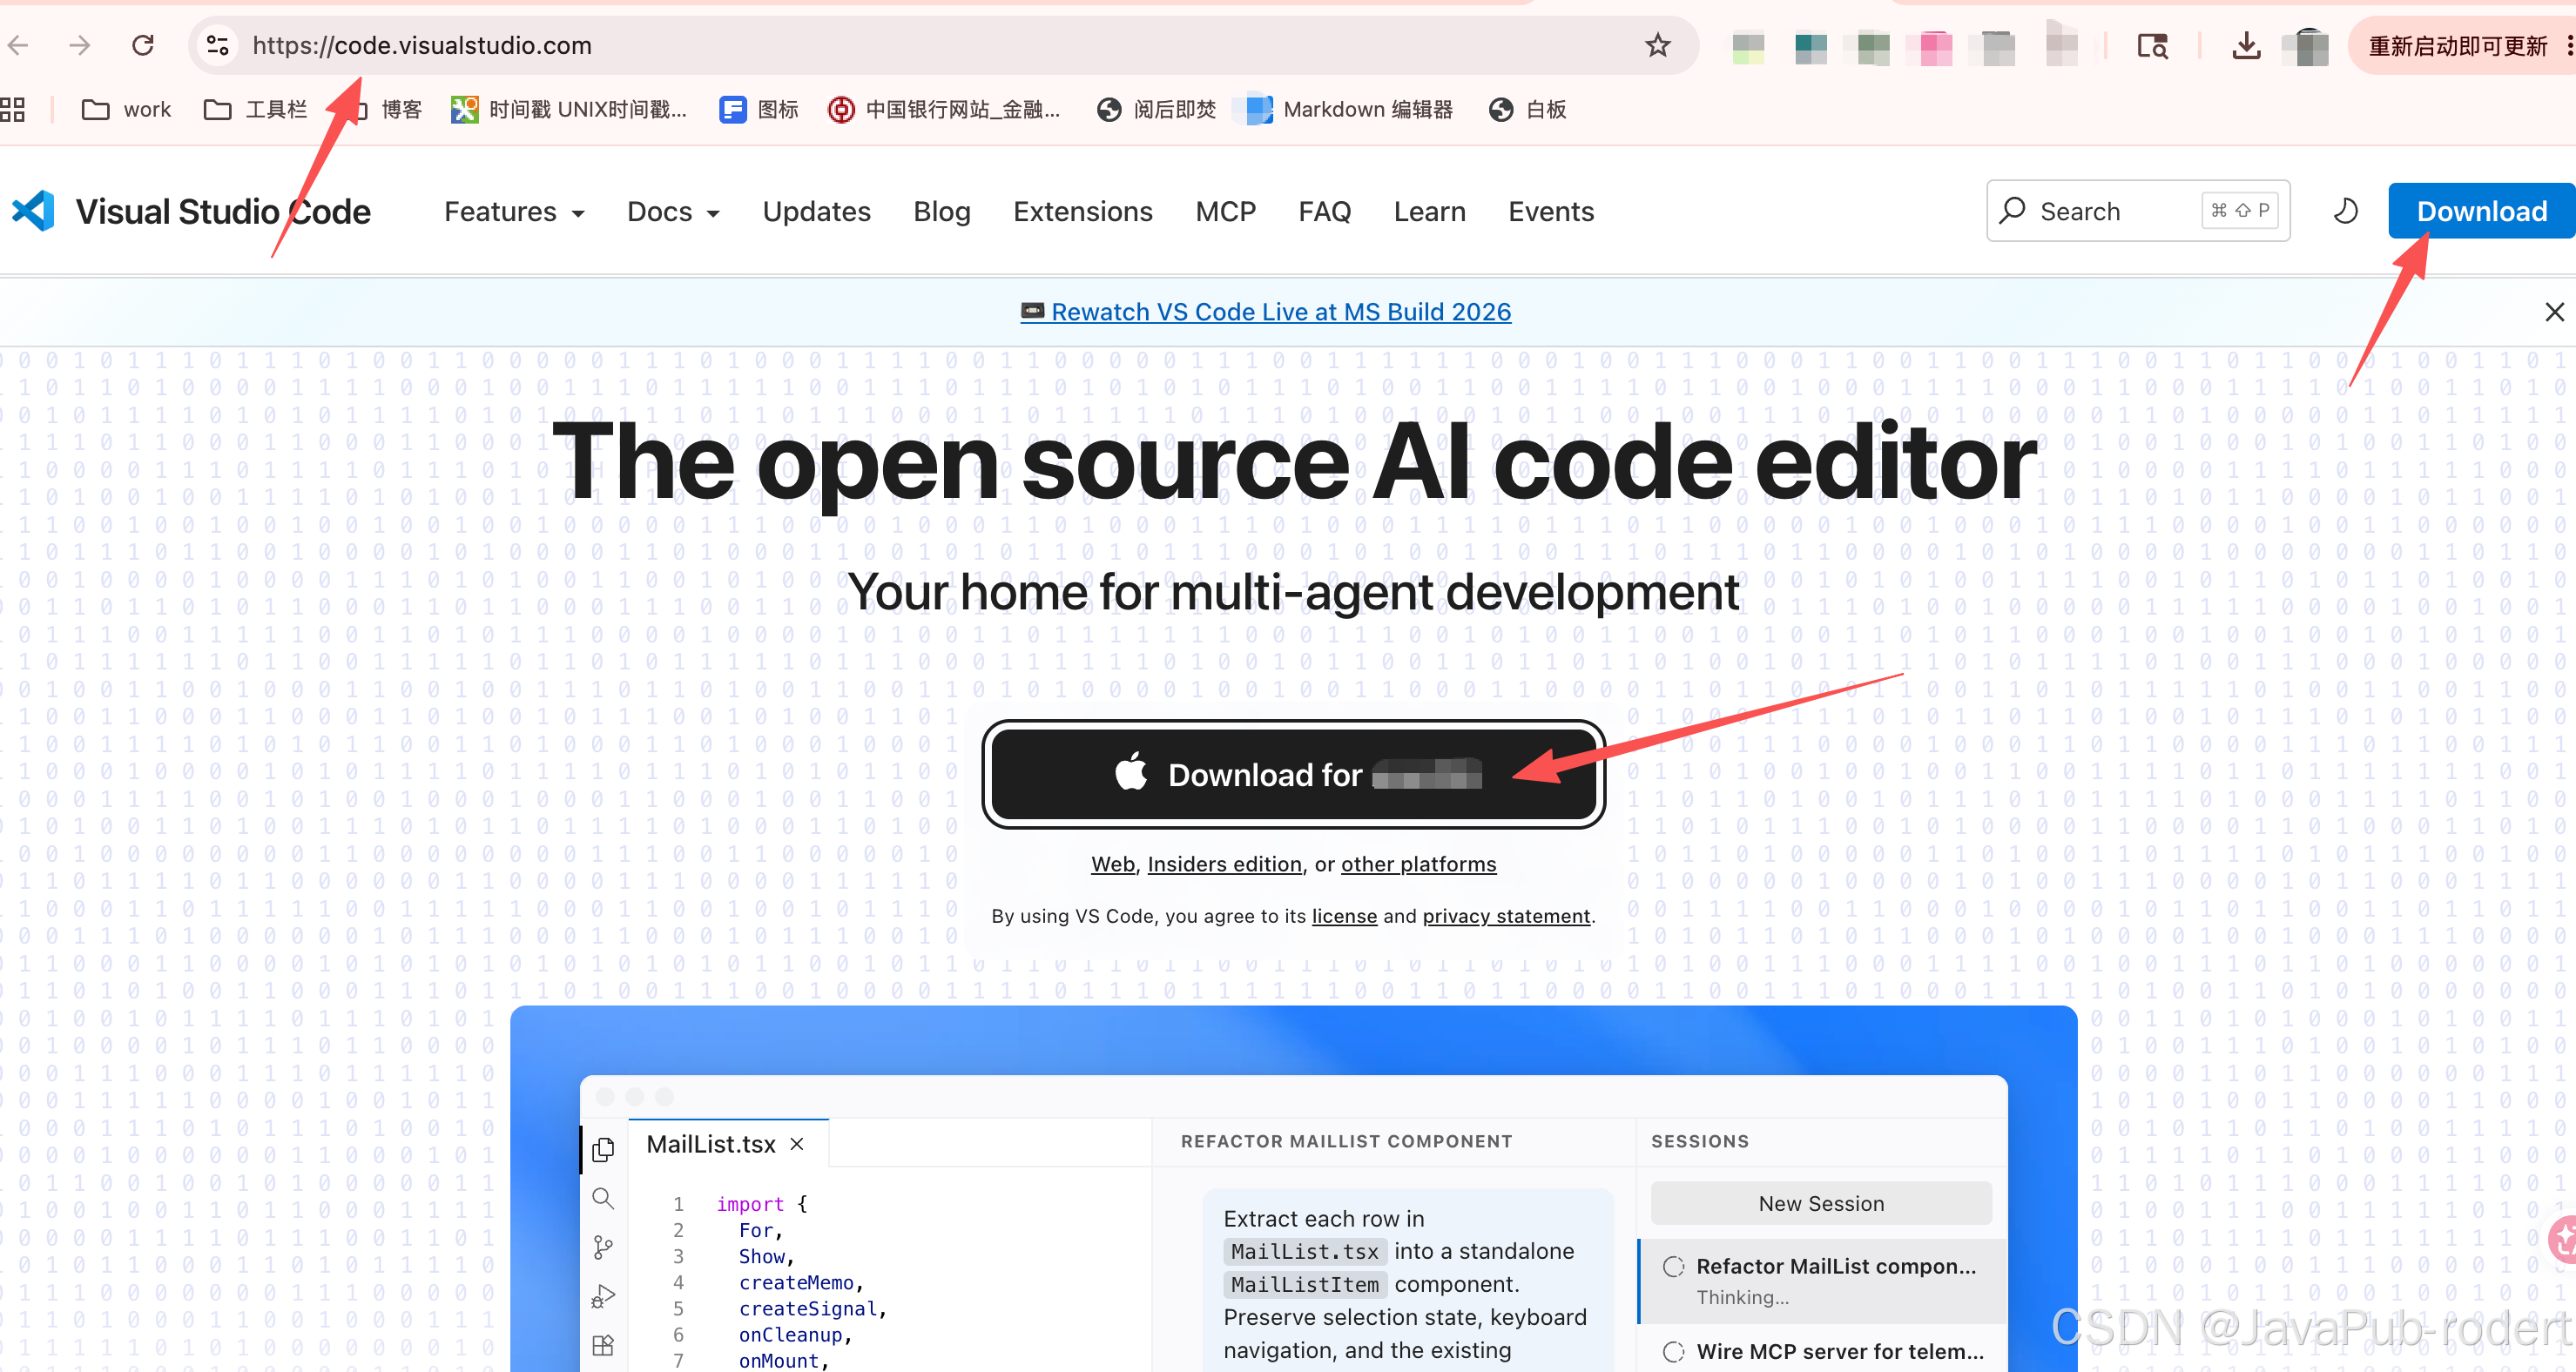Open site information icon in address bar

[x=217, y=45]
